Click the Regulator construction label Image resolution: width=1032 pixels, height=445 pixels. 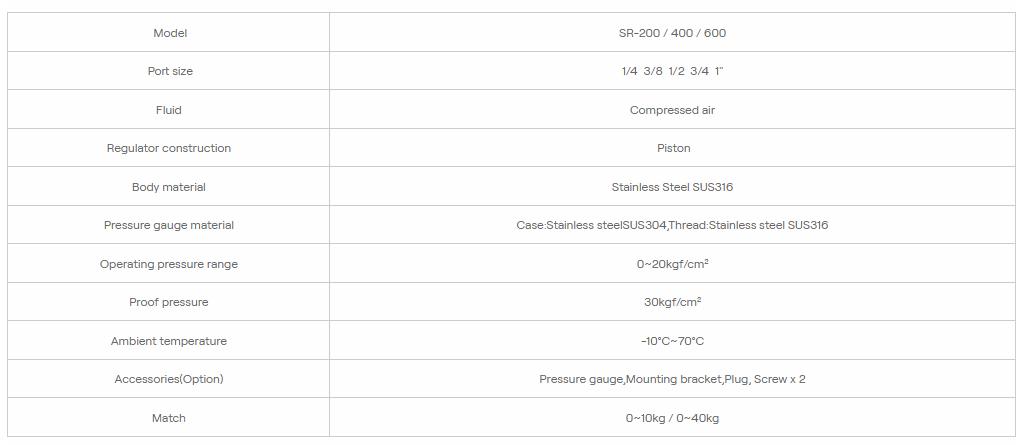click(x=169, y=148)
